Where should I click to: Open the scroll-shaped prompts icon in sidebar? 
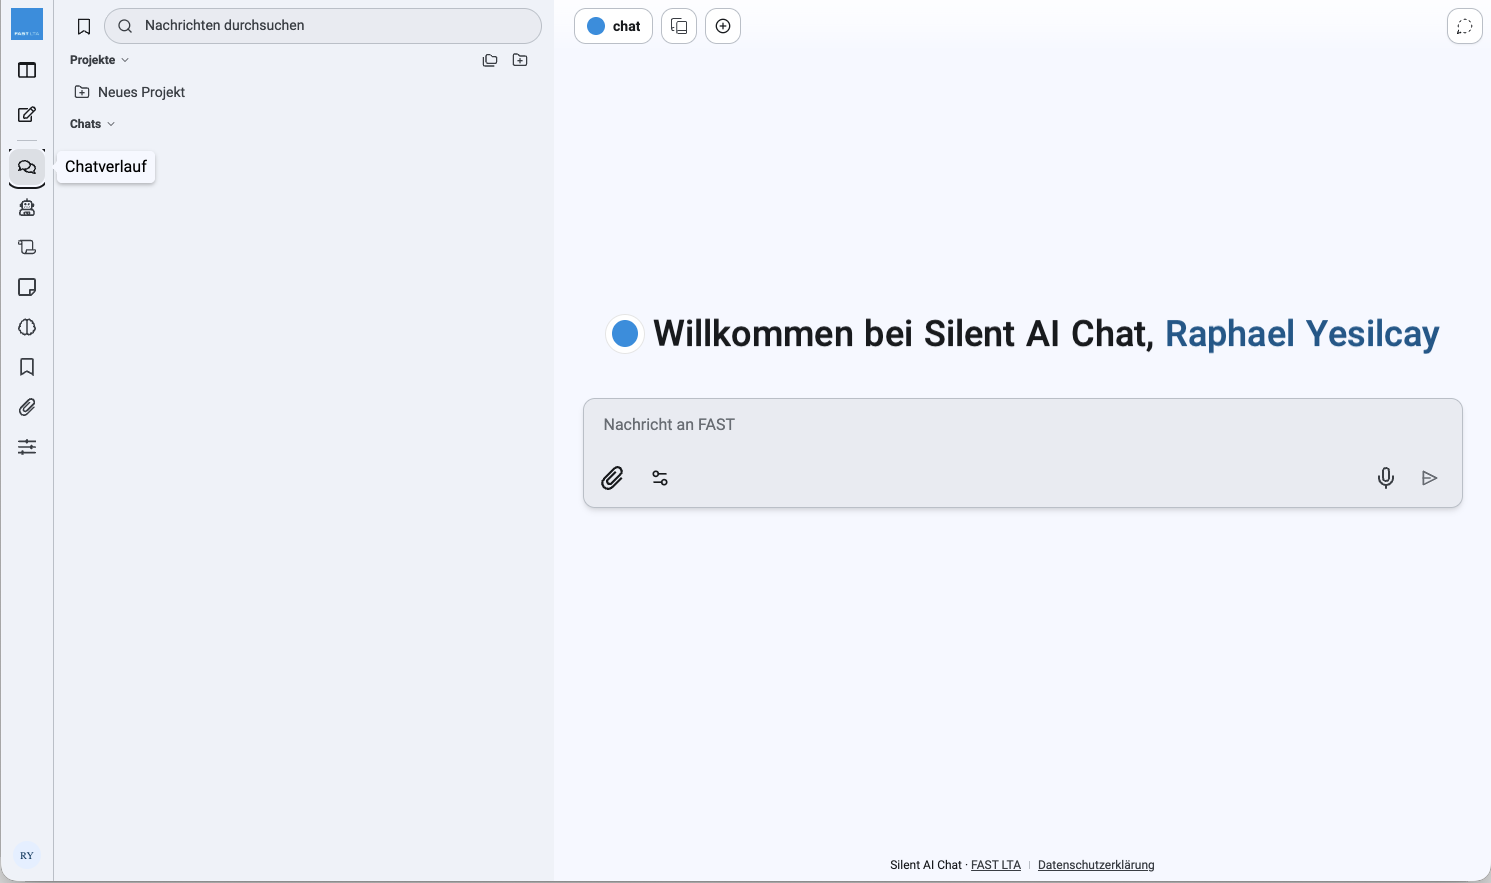point(27,247)
